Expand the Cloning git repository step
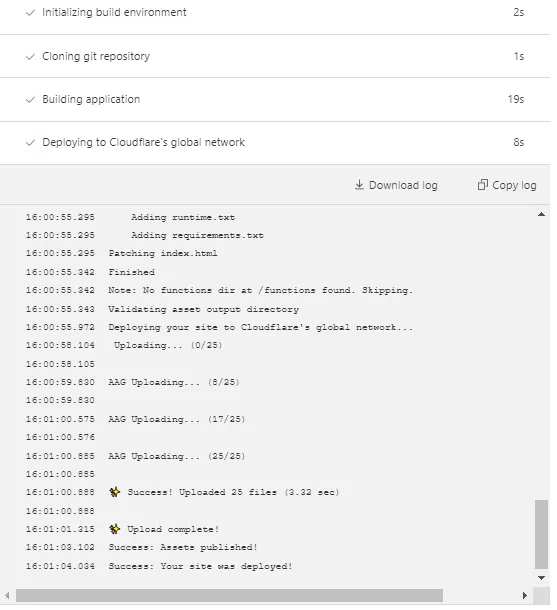 (x=275, y=56)
